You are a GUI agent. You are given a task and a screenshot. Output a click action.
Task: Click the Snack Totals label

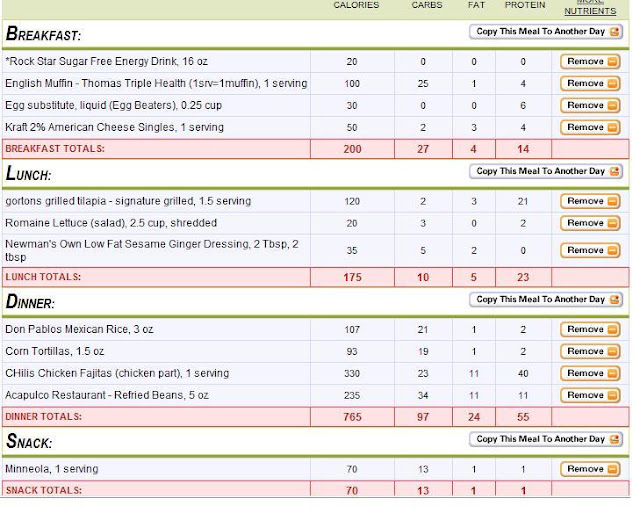click(x=44, y=490)
